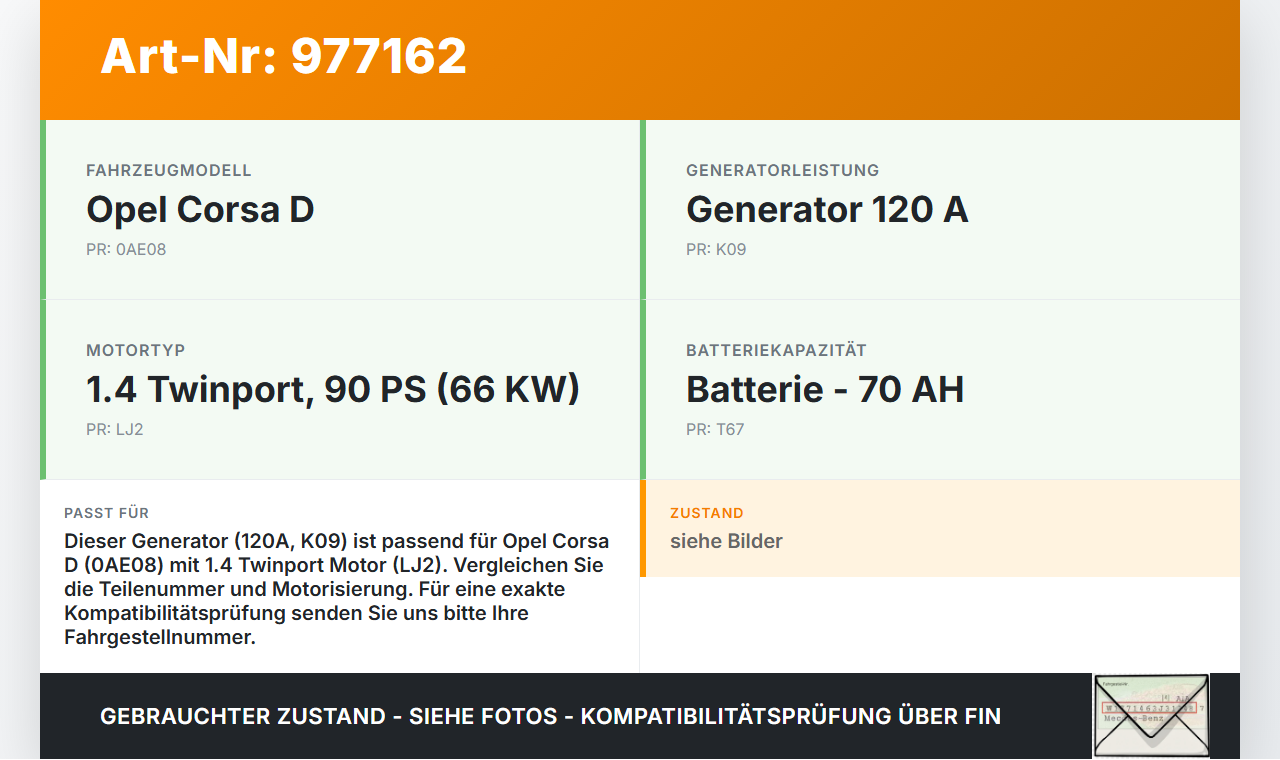Click the PR code "PR: K09"

click(x=716, y=250)
